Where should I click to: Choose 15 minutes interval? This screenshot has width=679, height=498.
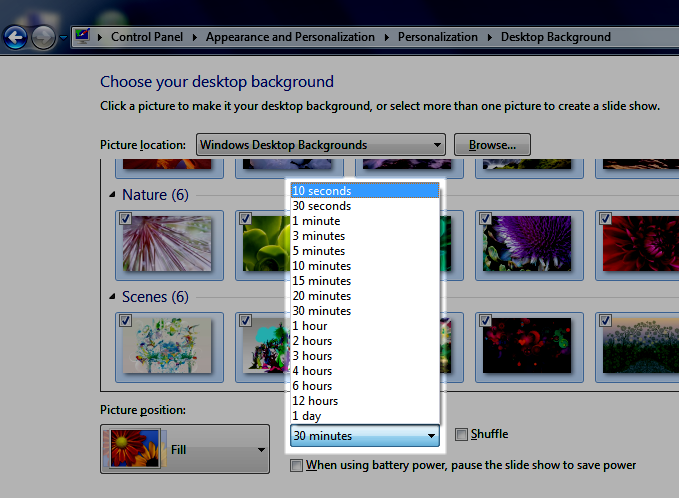tap(365, 281)
